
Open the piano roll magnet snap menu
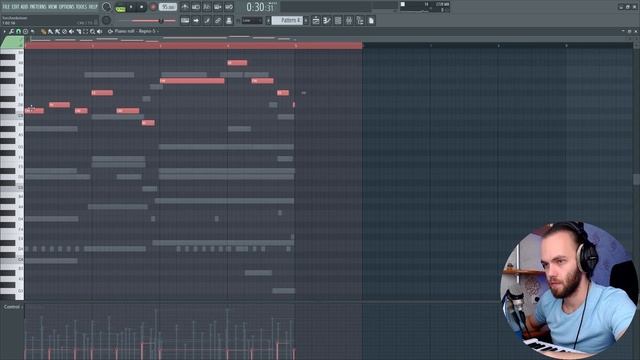coord(18,31)
